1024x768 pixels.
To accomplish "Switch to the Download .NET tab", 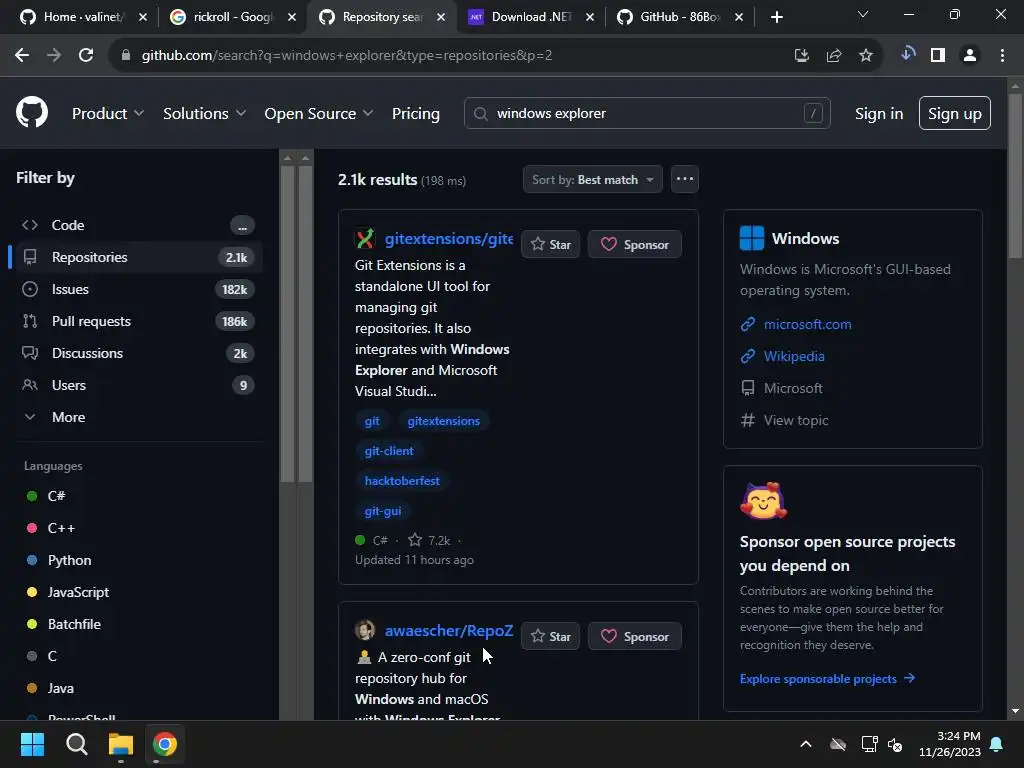I will click(x=530, y=17).
